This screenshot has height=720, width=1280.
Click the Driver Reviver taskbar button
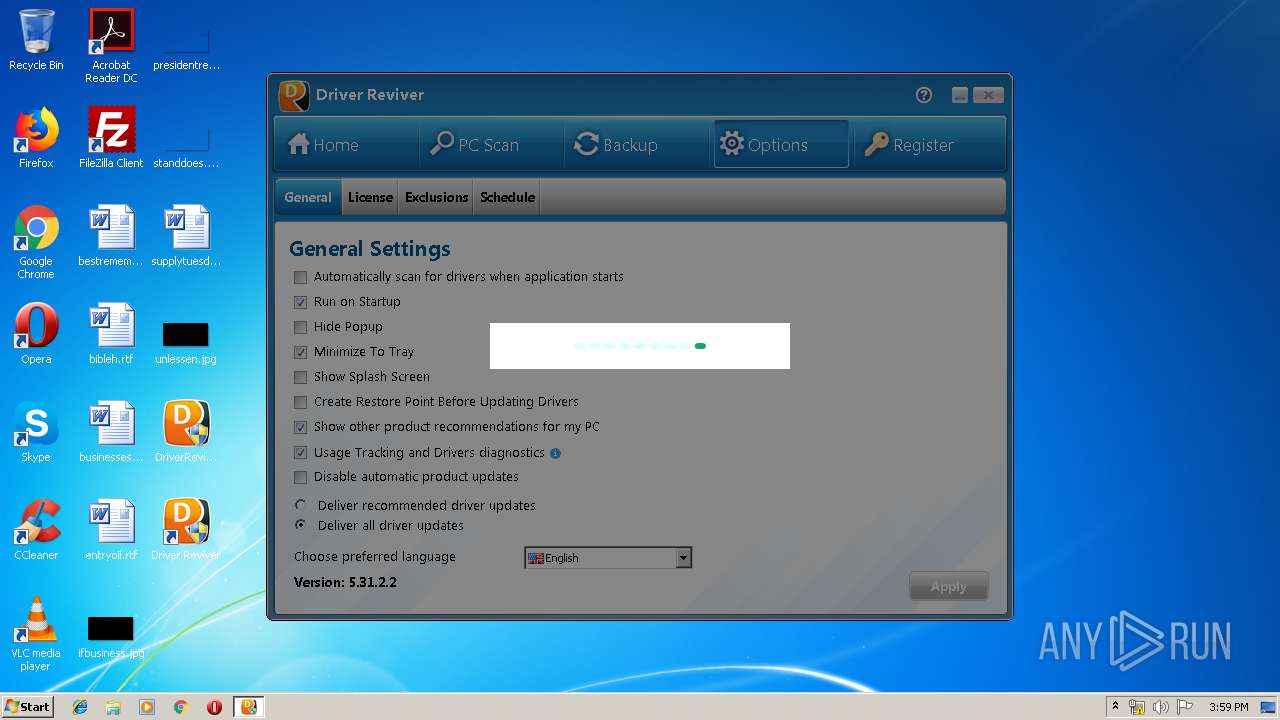248,707
